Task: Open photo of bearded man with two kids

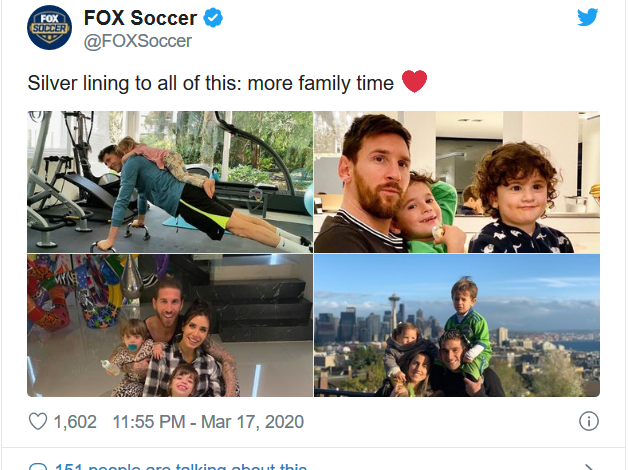Action: (457, 181)
